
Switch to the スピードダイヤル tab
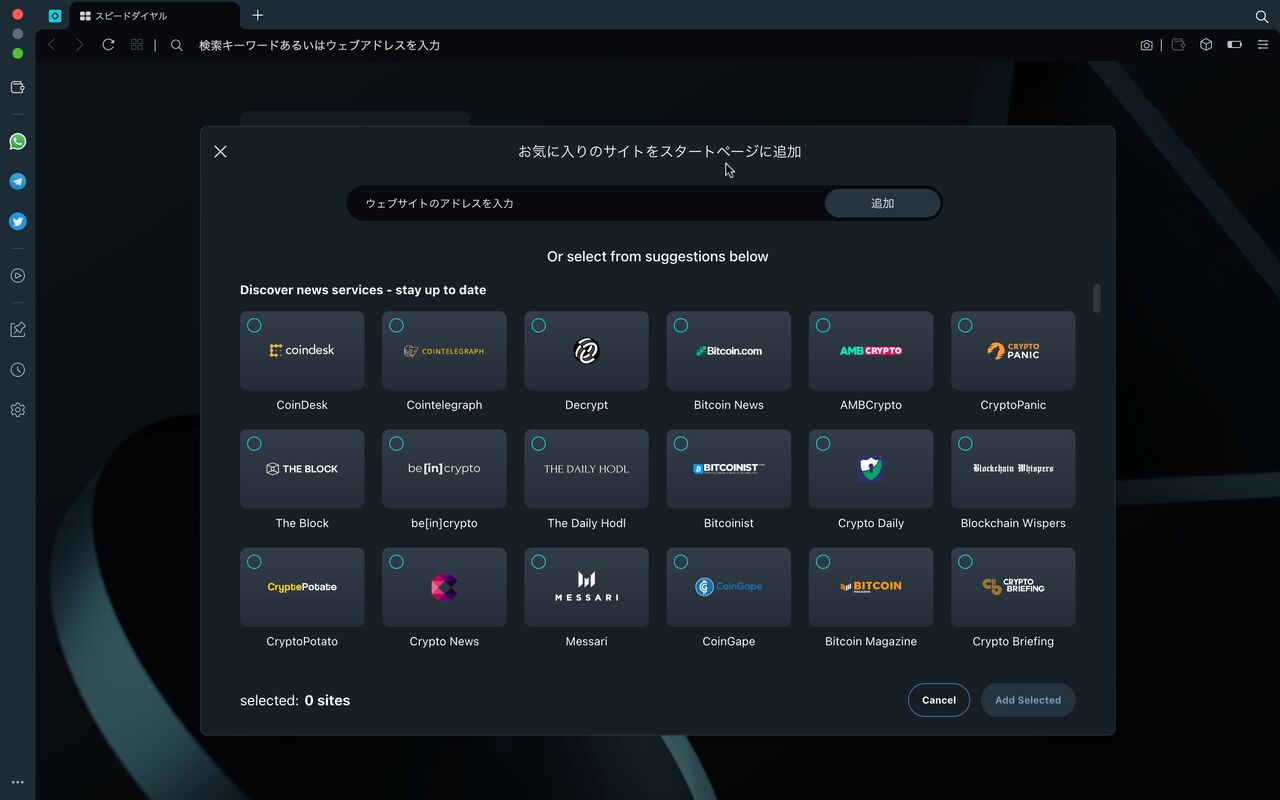pos(154,16)
